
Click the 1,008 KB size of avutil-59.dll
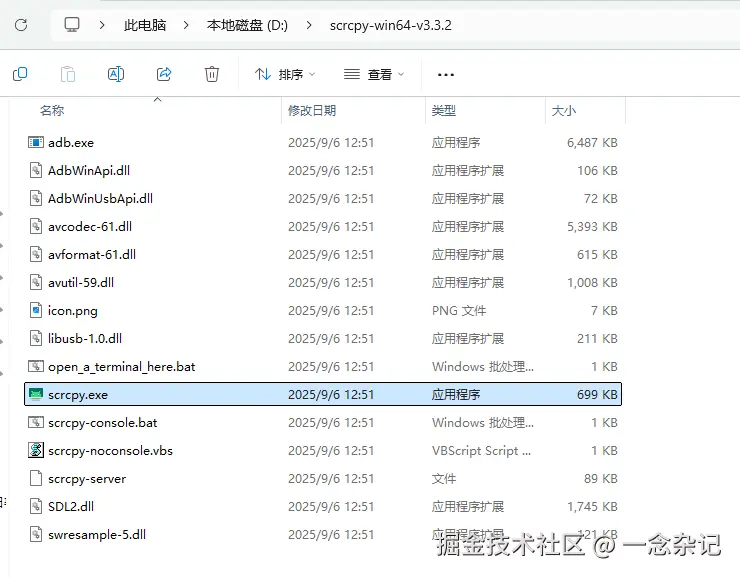[592, 283]
